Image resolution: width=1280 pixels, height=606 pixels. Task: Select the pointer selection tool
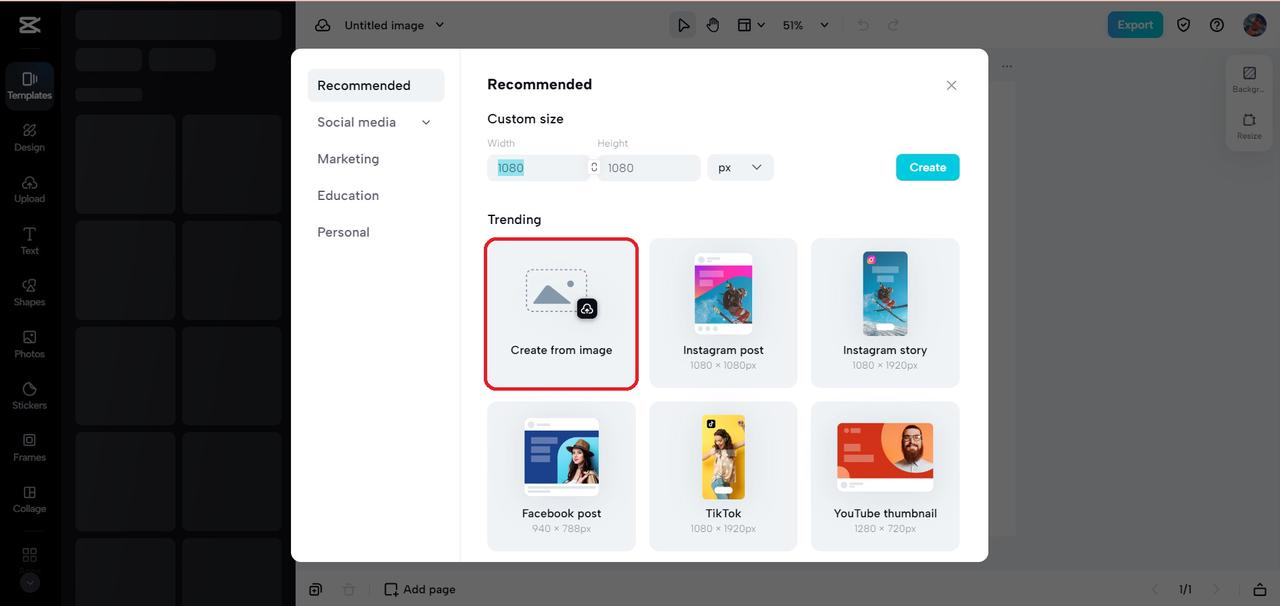coord(683,25)
